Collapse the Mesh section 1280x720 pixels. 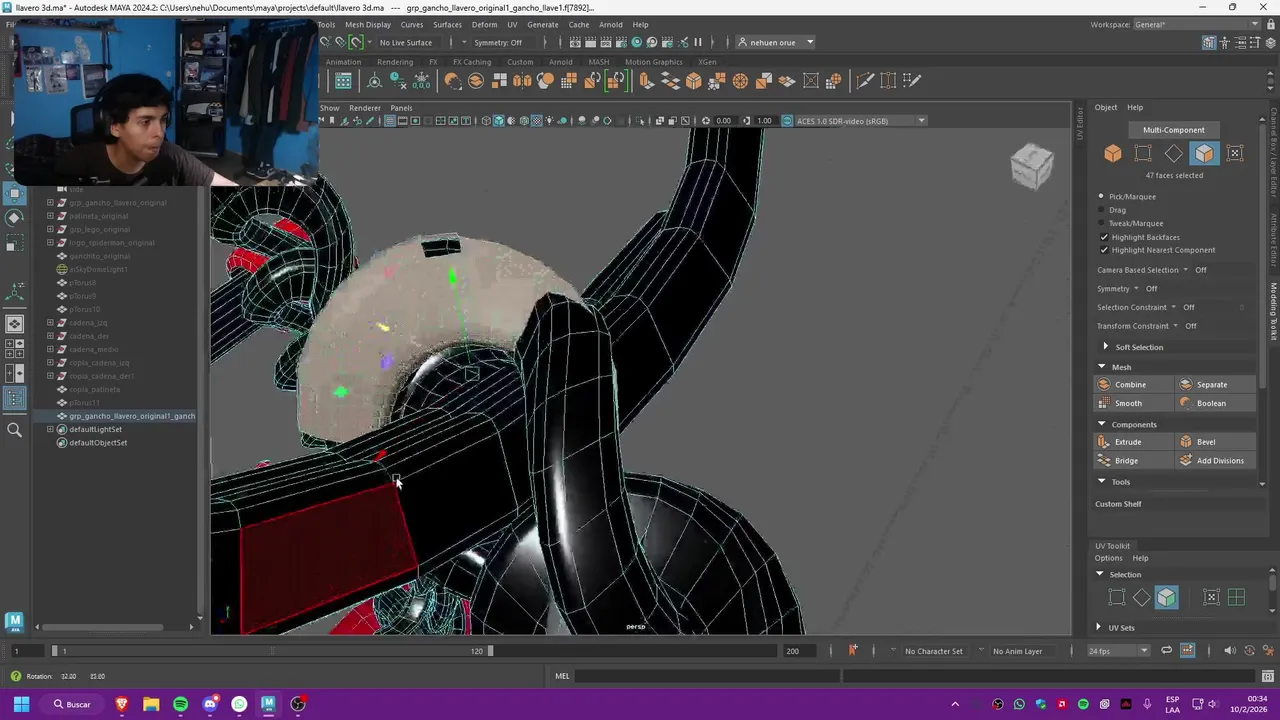coord(1102,367)
